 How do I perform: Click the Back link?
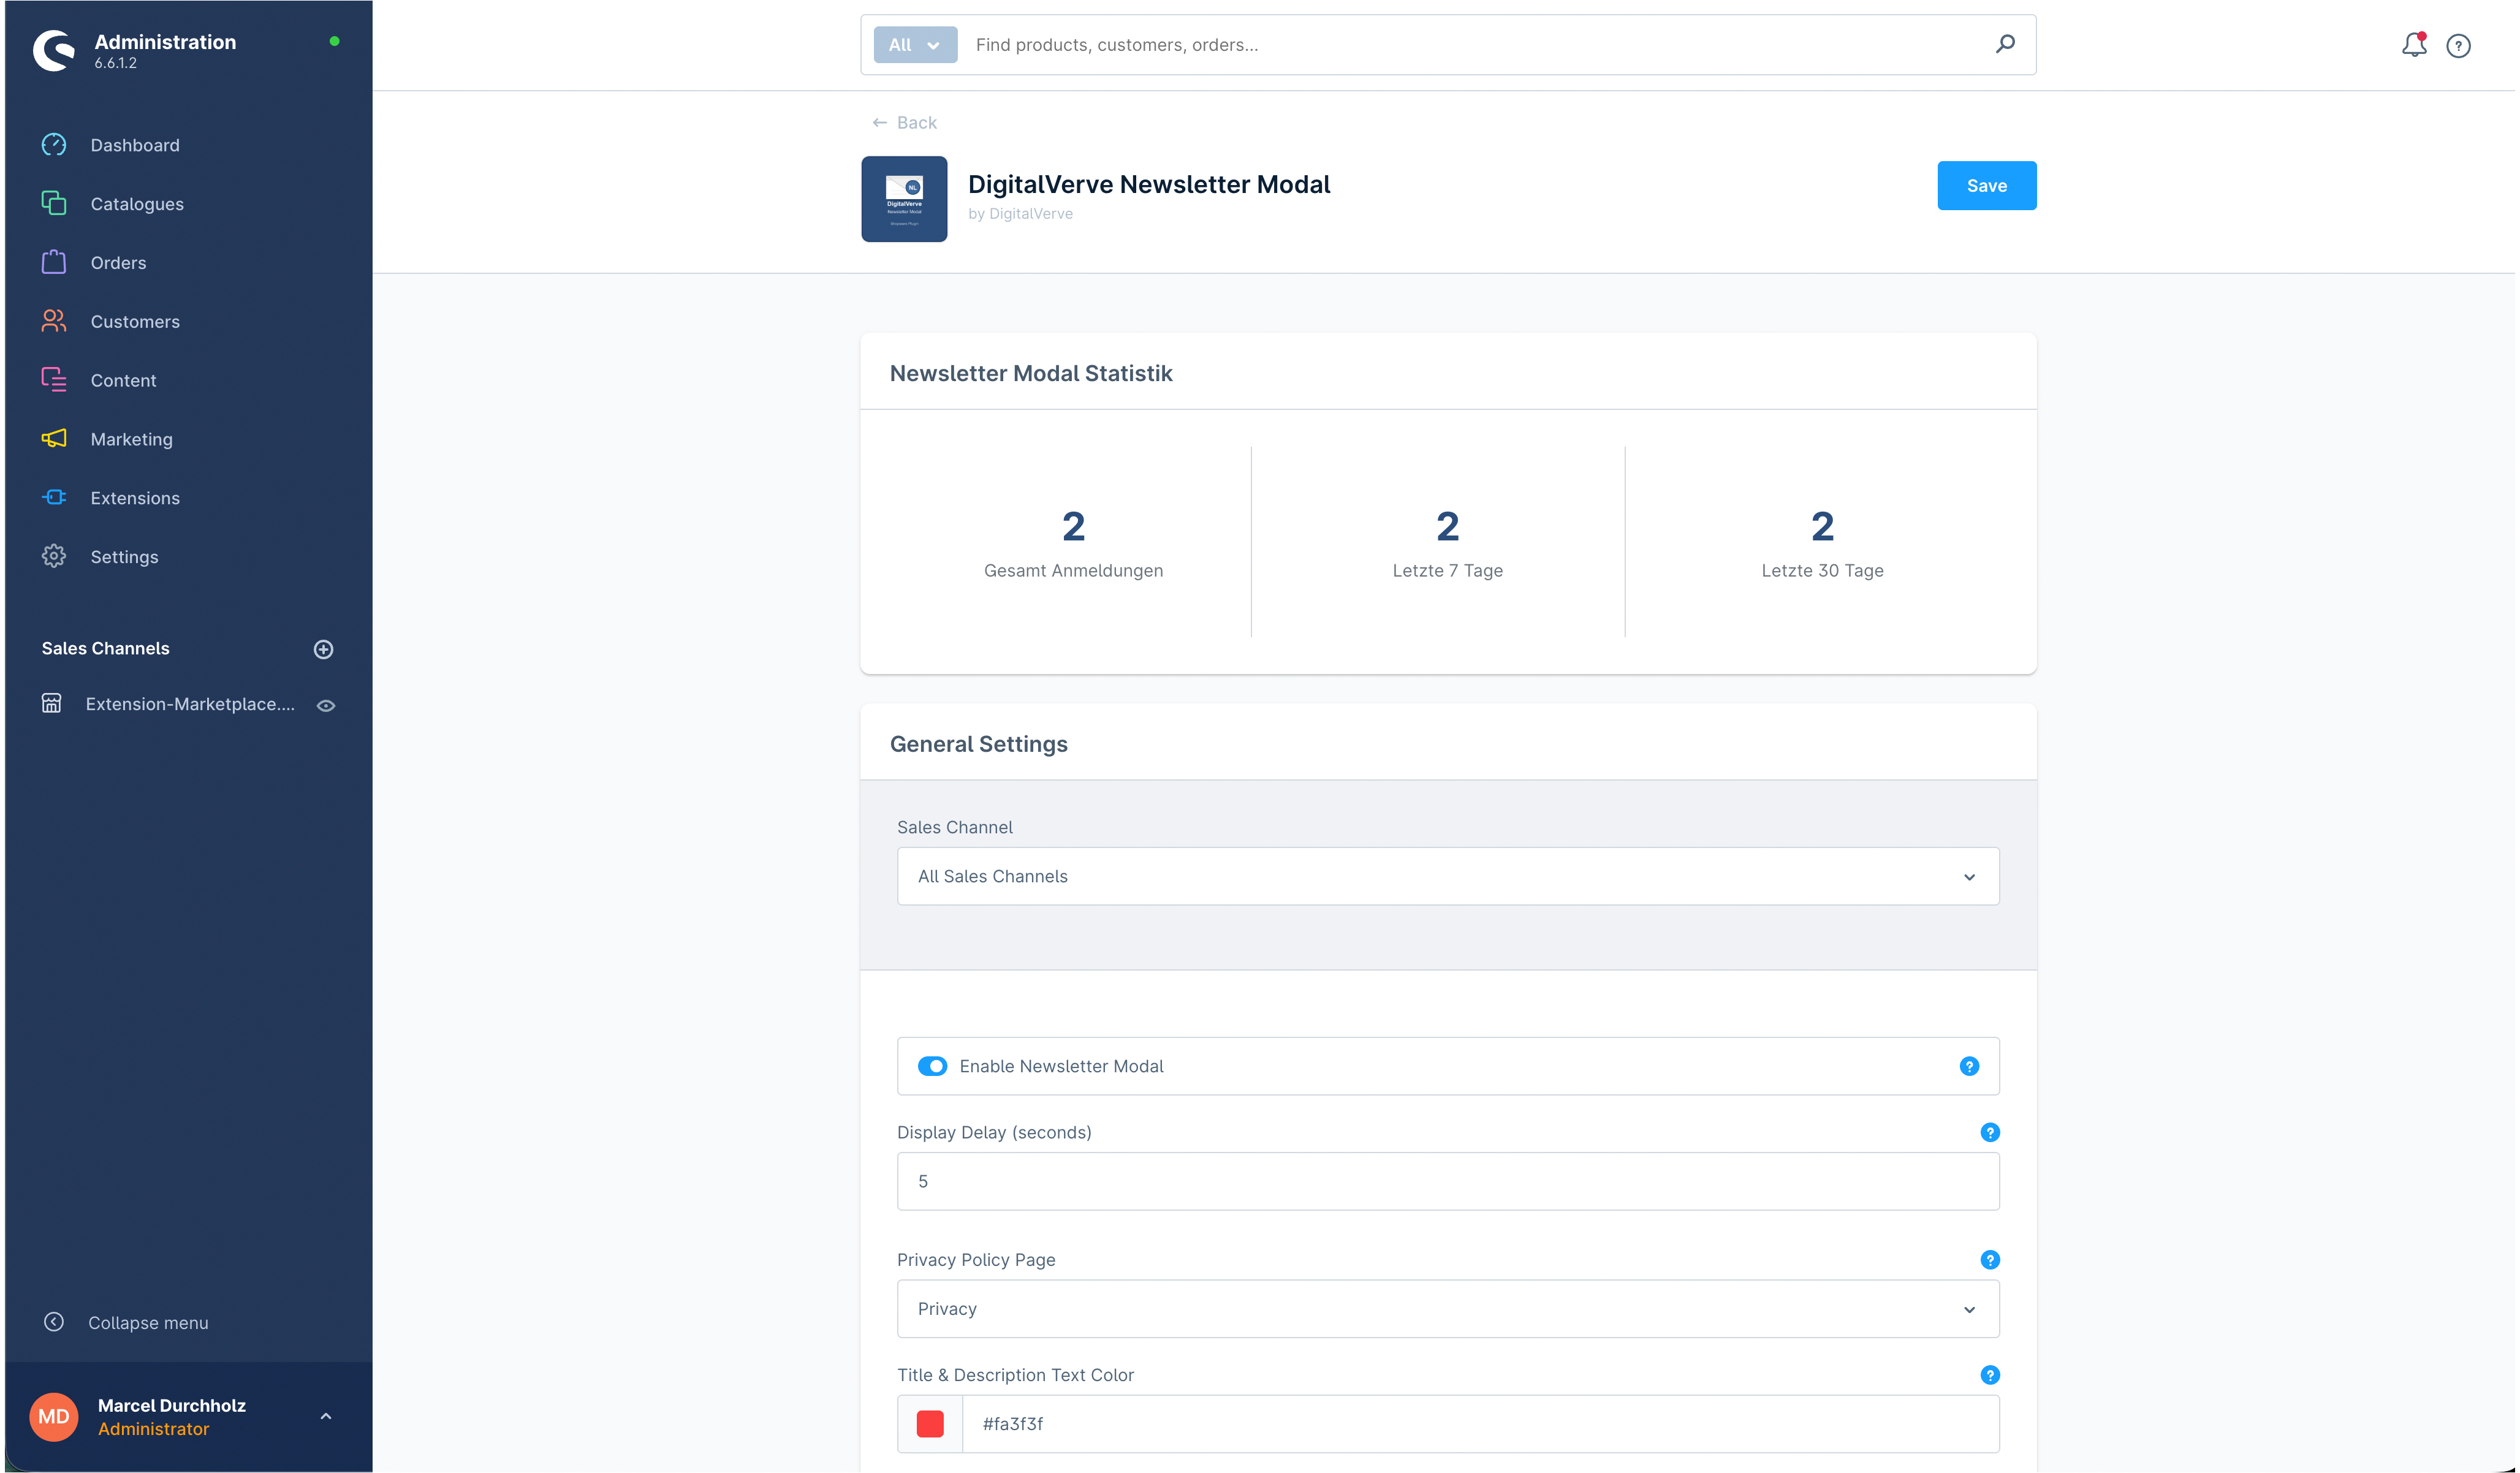click(904, 122)
